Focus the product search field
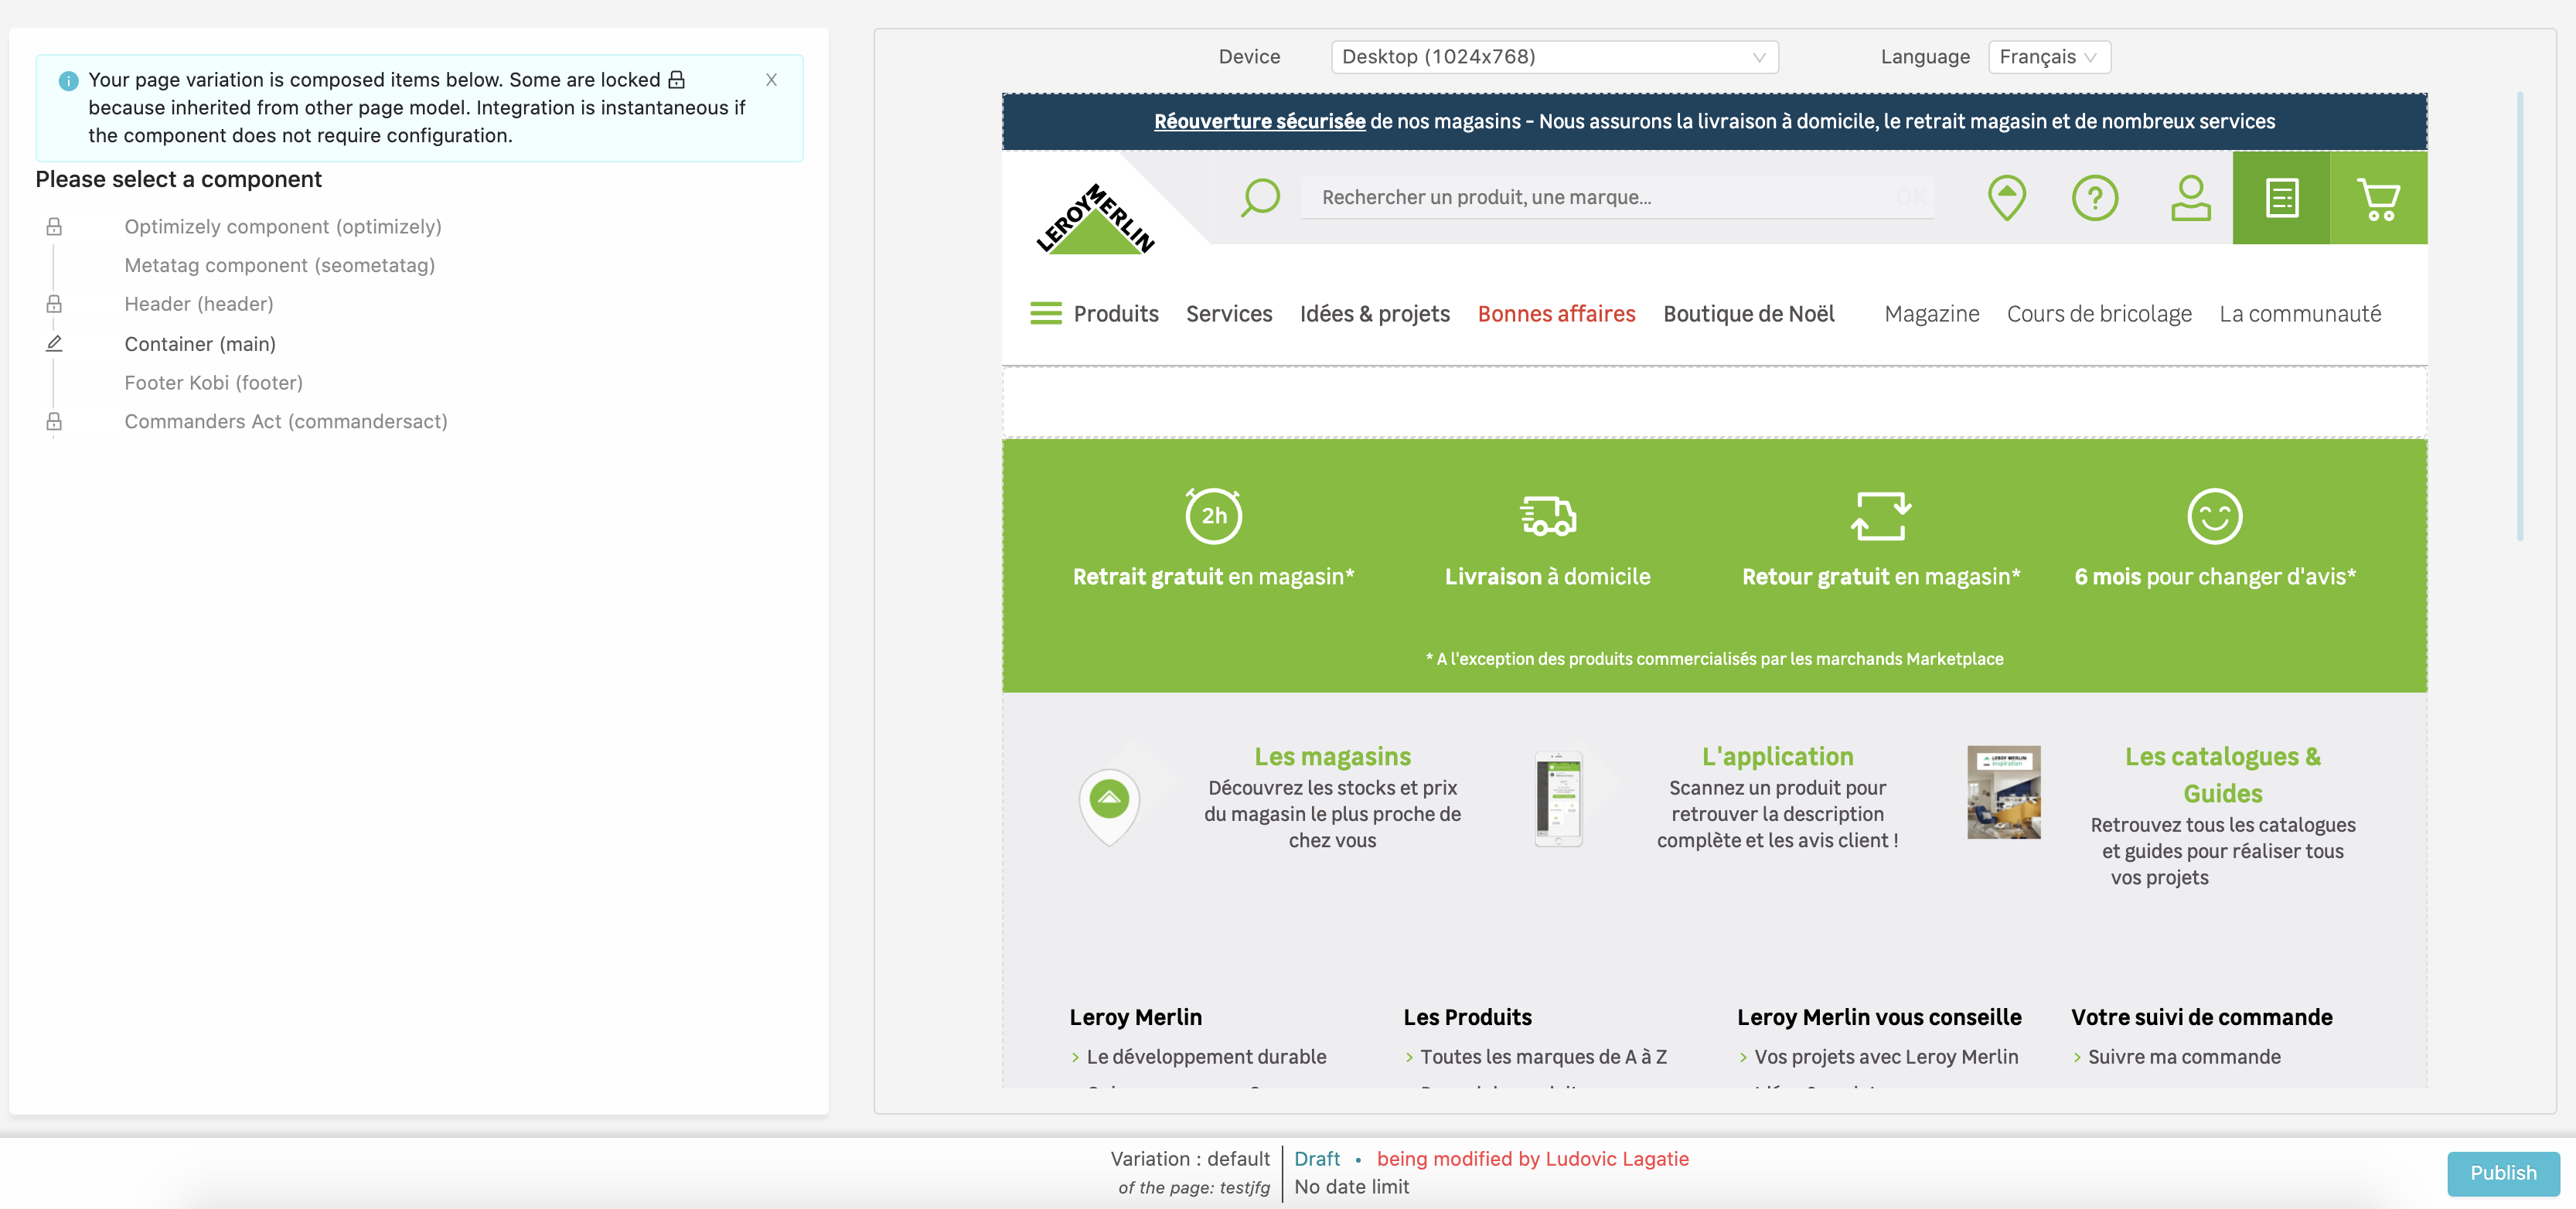Screen dimensions: 2576x1209 [1616, 197]
